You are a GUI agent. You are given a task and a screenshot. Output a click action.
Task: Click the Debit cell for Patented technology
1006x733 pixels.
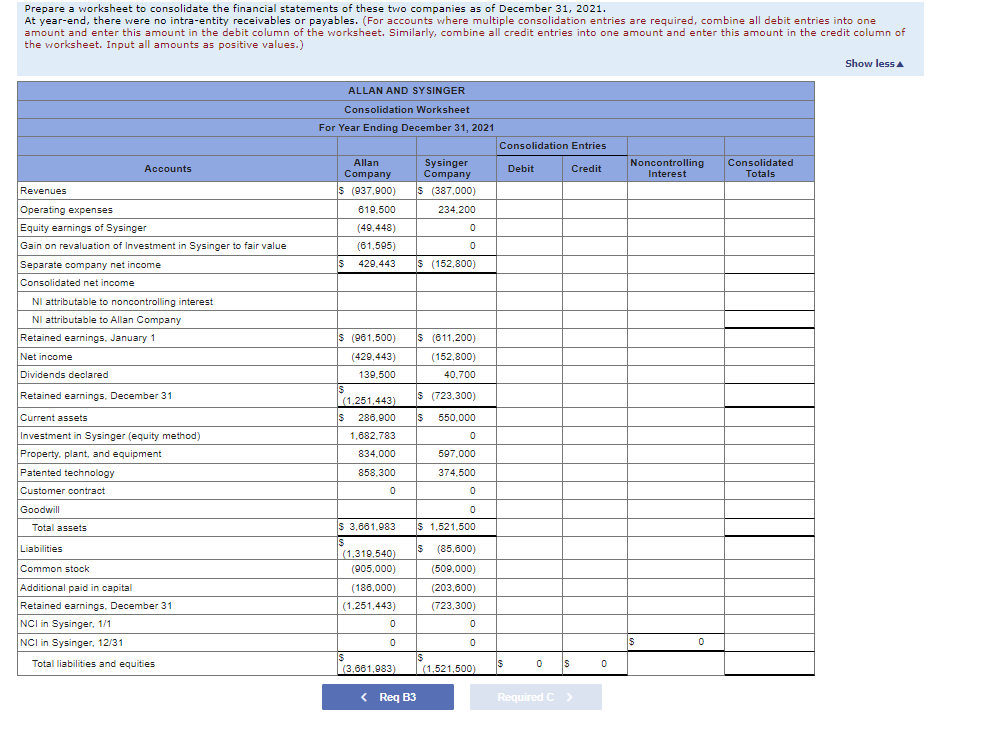[527, 472]
